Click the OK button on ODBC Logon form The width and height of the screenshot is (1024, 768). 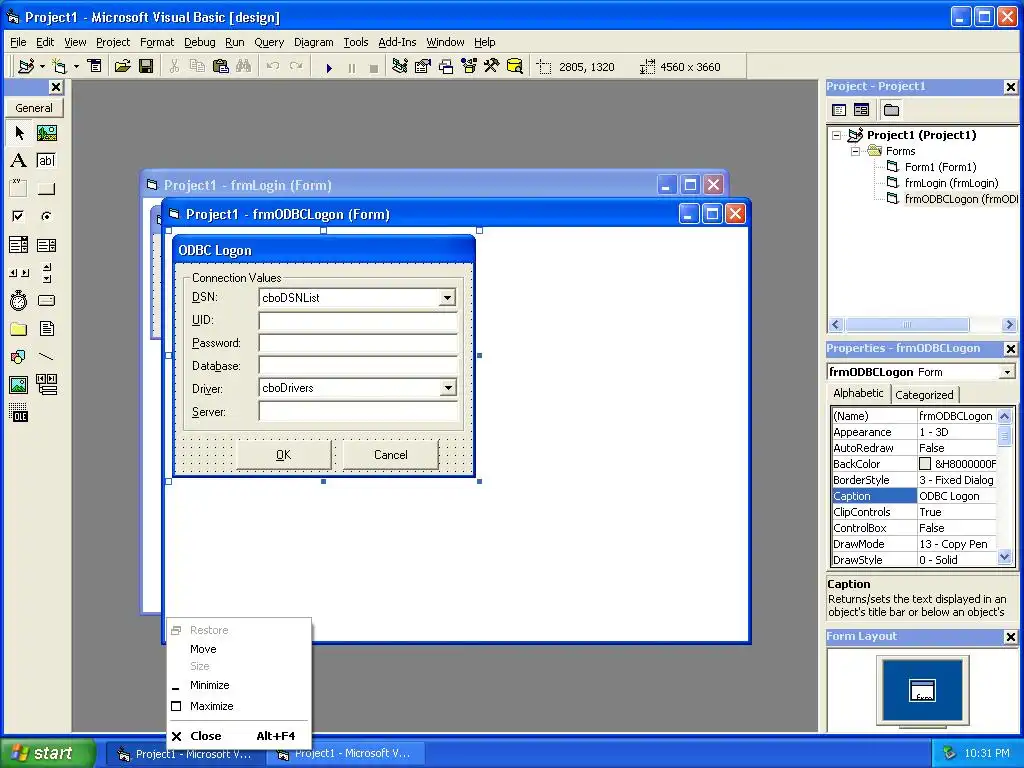click(x=283, y=455)
